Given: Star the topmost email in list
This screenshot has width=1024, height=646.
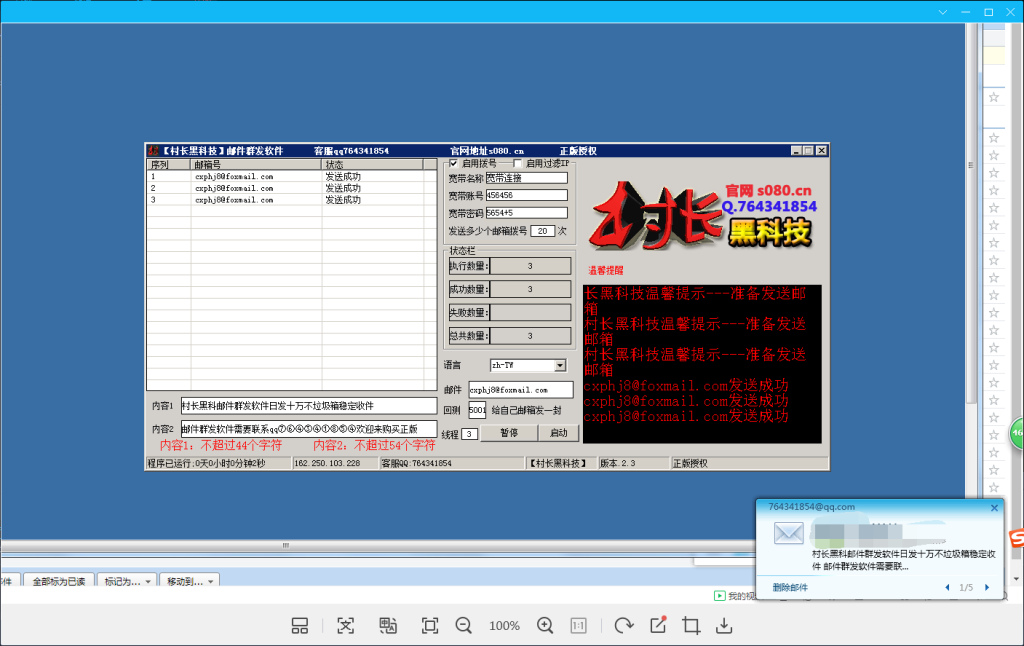Looking at the screenshot, I should [x=993, y=98].
